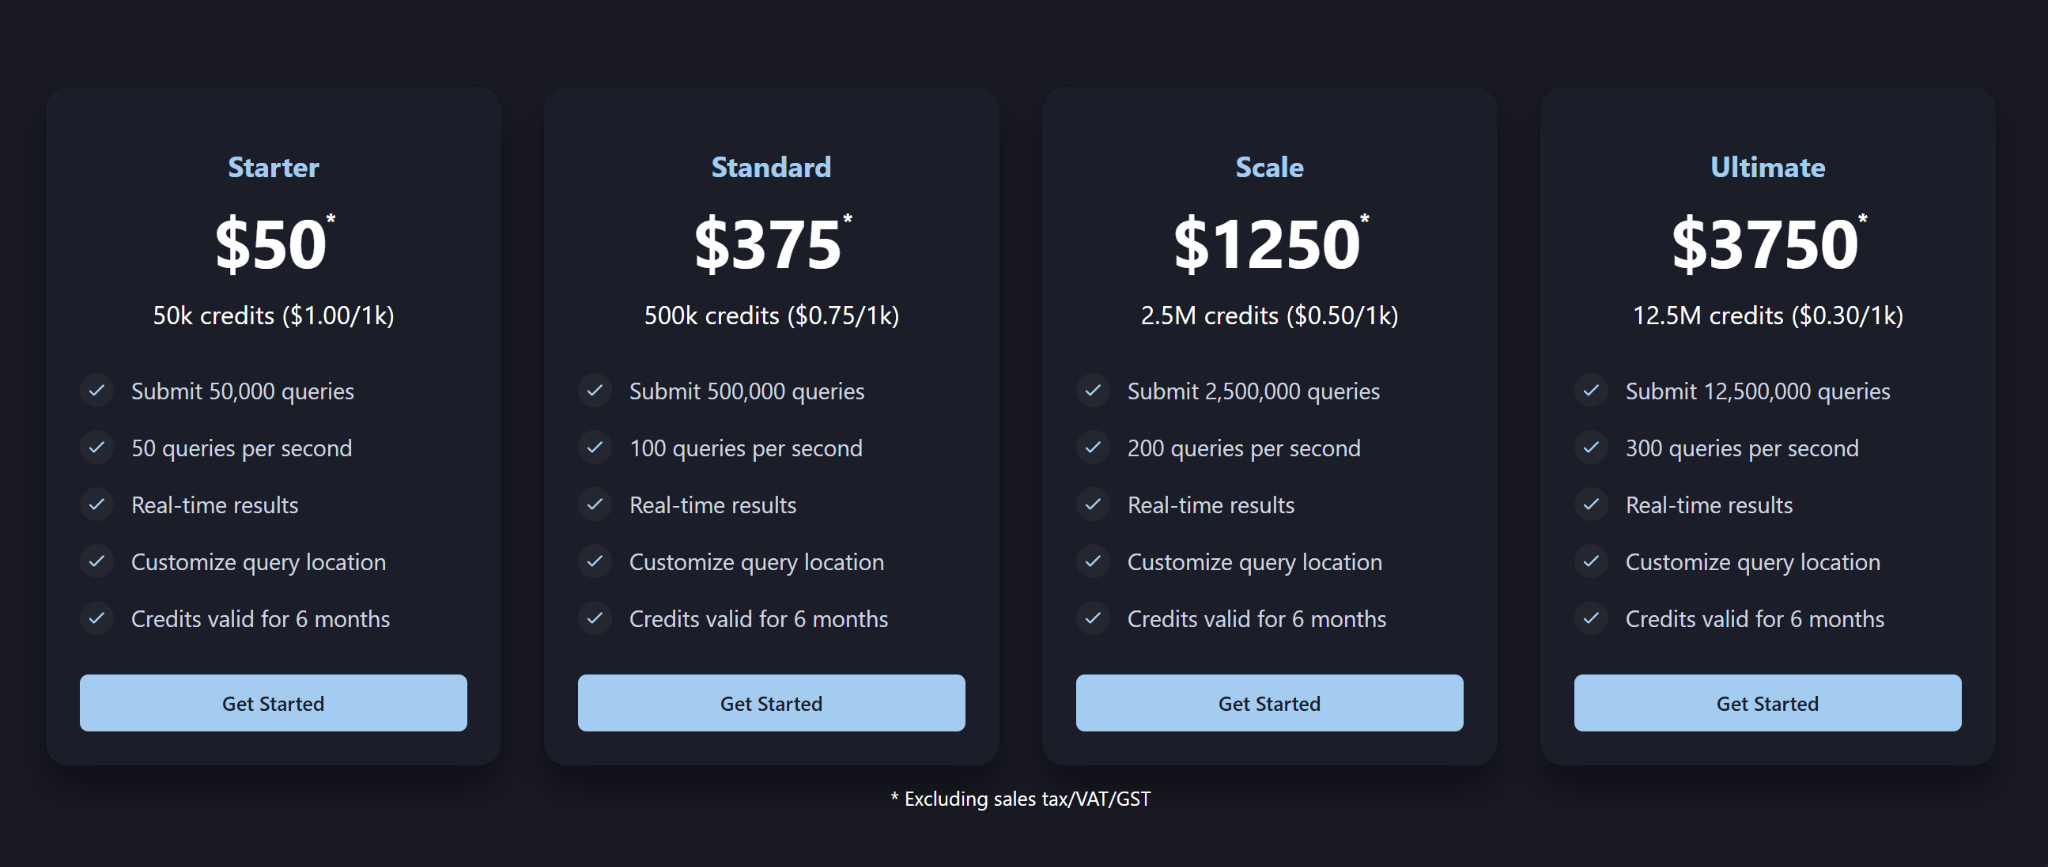Click Starter's Real-time results checkmark icon

pyautogui.click(x=97, y=504)
